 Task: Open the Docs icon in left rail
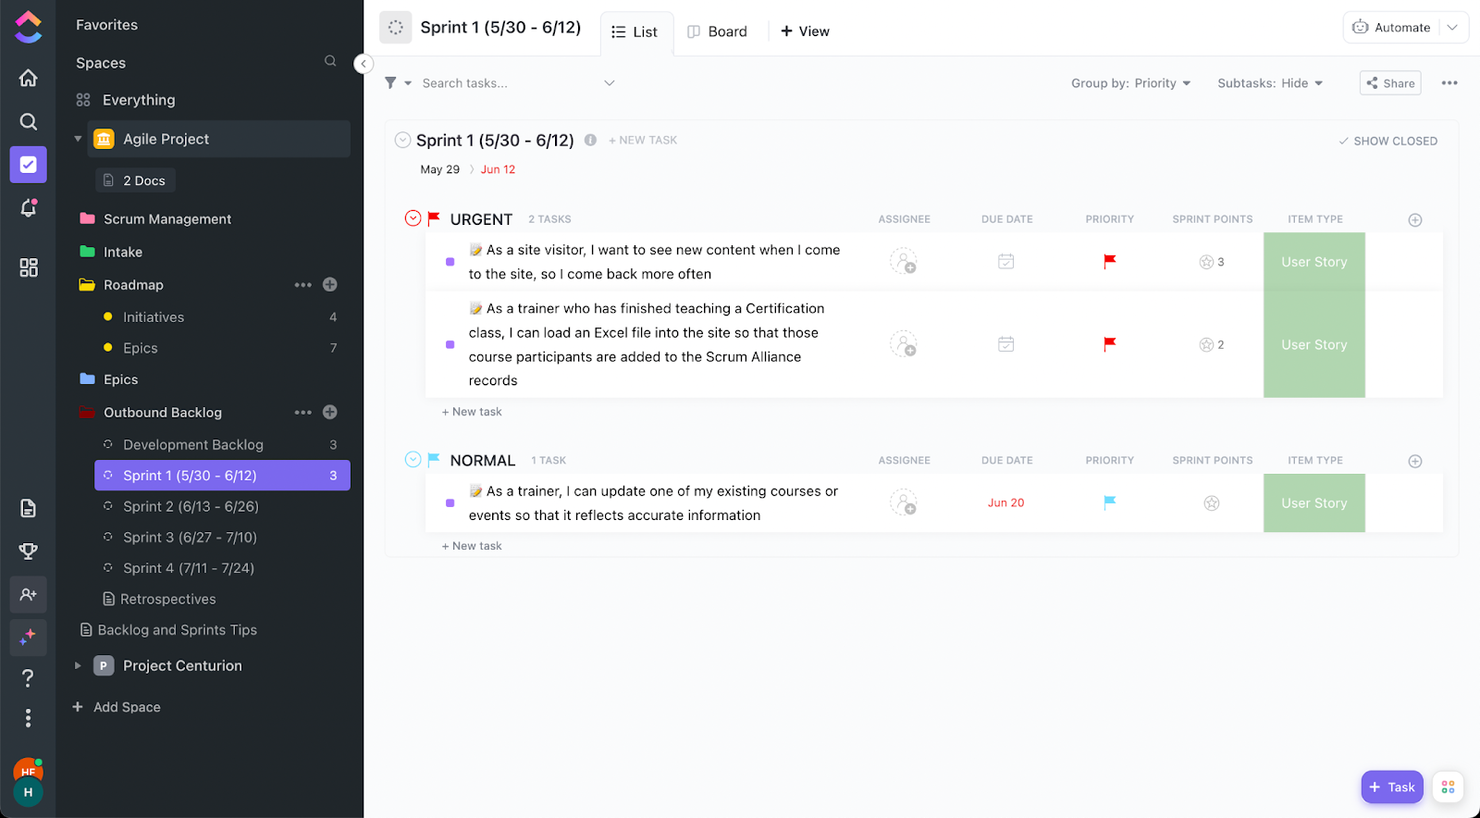tap(28, 508)
